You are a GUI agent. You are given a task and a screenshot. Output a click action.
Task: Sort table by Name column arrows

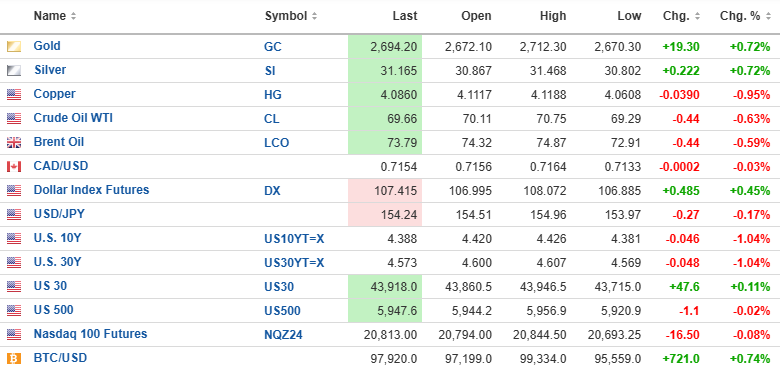[x=73, y=16]
